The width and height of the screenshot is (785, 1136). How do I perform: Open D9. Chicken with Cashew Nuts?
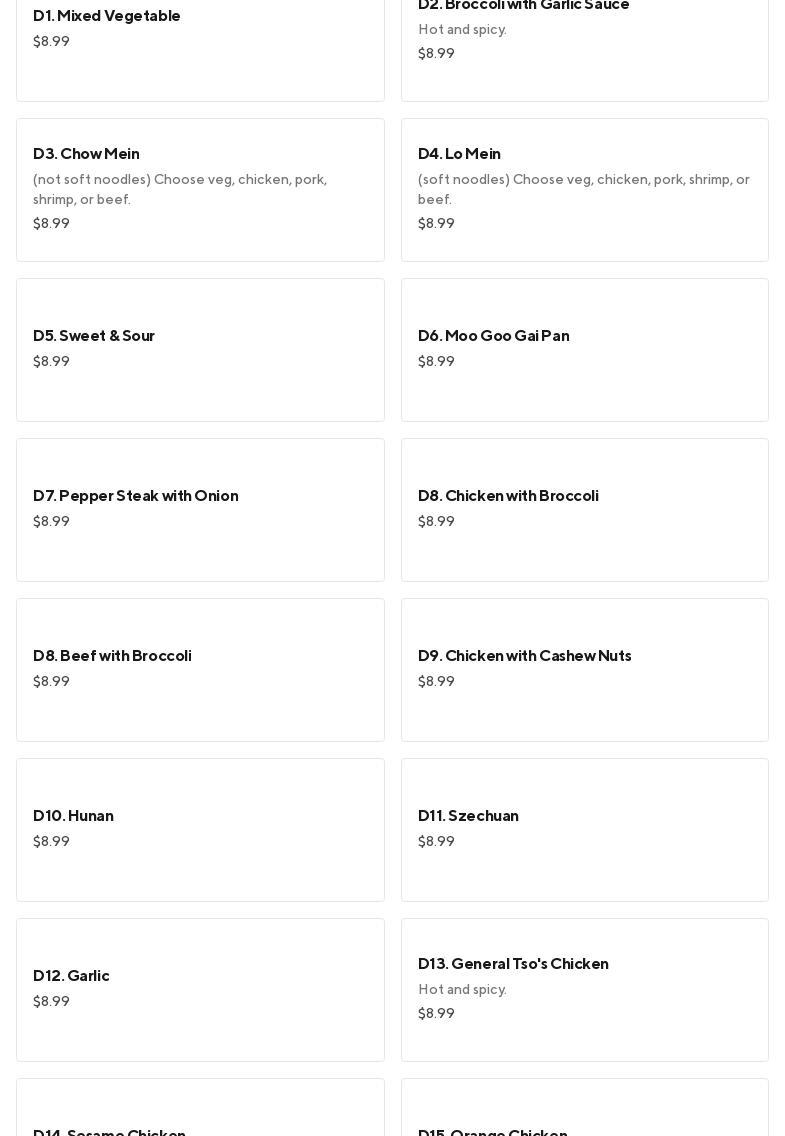[584, 669]
